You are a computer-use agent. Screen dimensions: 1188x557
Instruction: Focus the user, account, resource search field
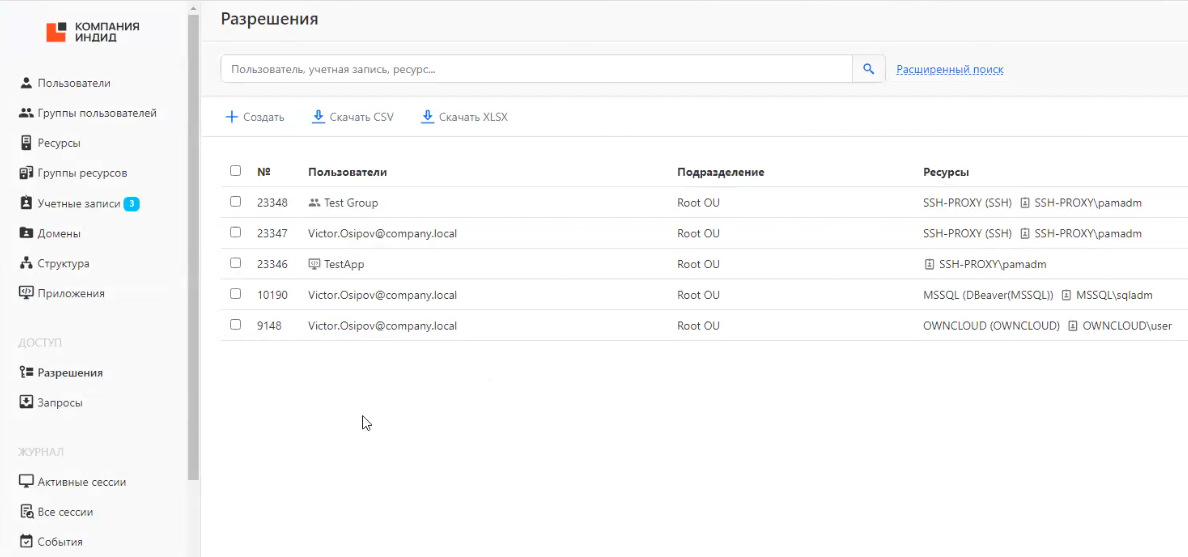(x=536, y=69)
